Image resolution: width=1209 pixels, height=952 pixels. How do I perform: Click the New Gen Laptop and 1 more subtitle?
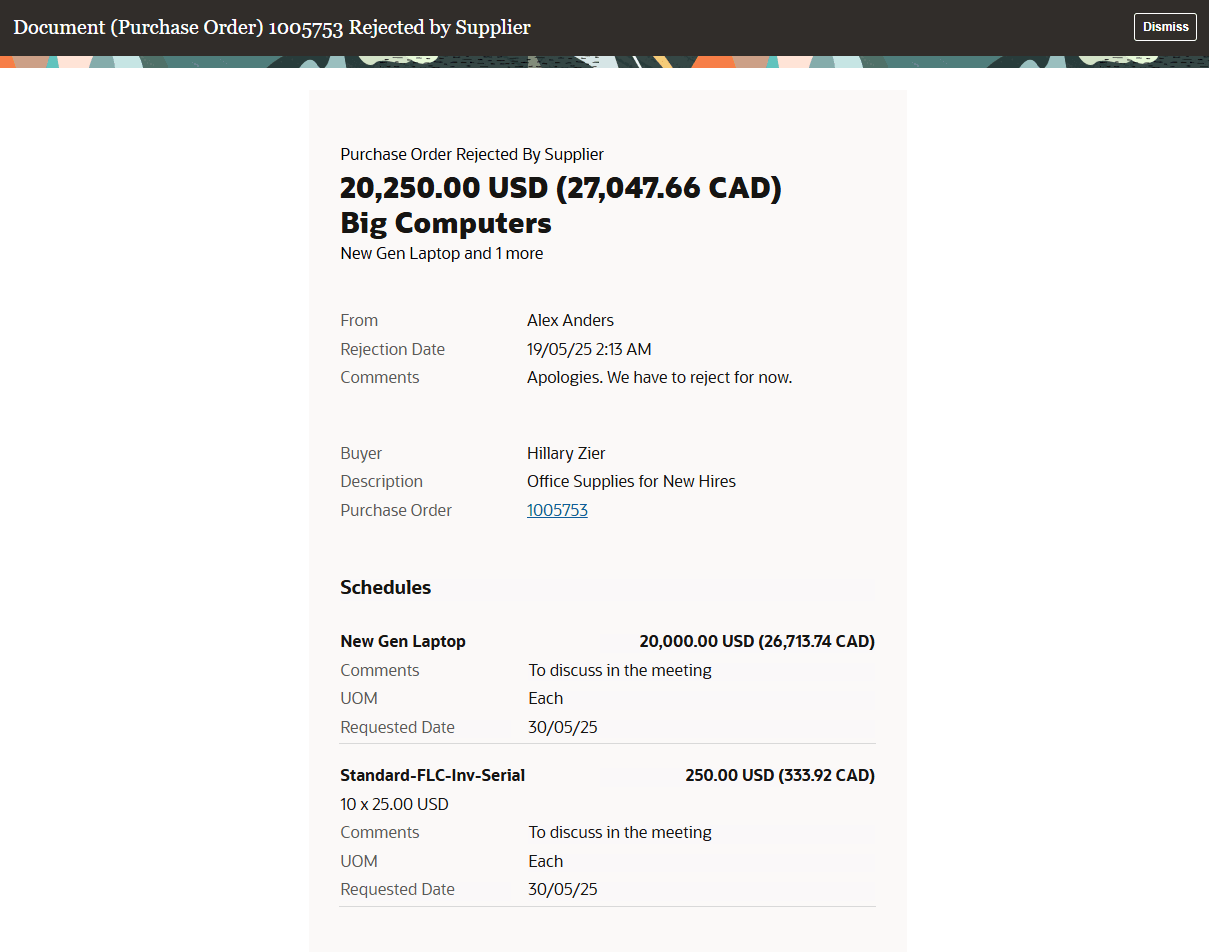tap(441, 253)
